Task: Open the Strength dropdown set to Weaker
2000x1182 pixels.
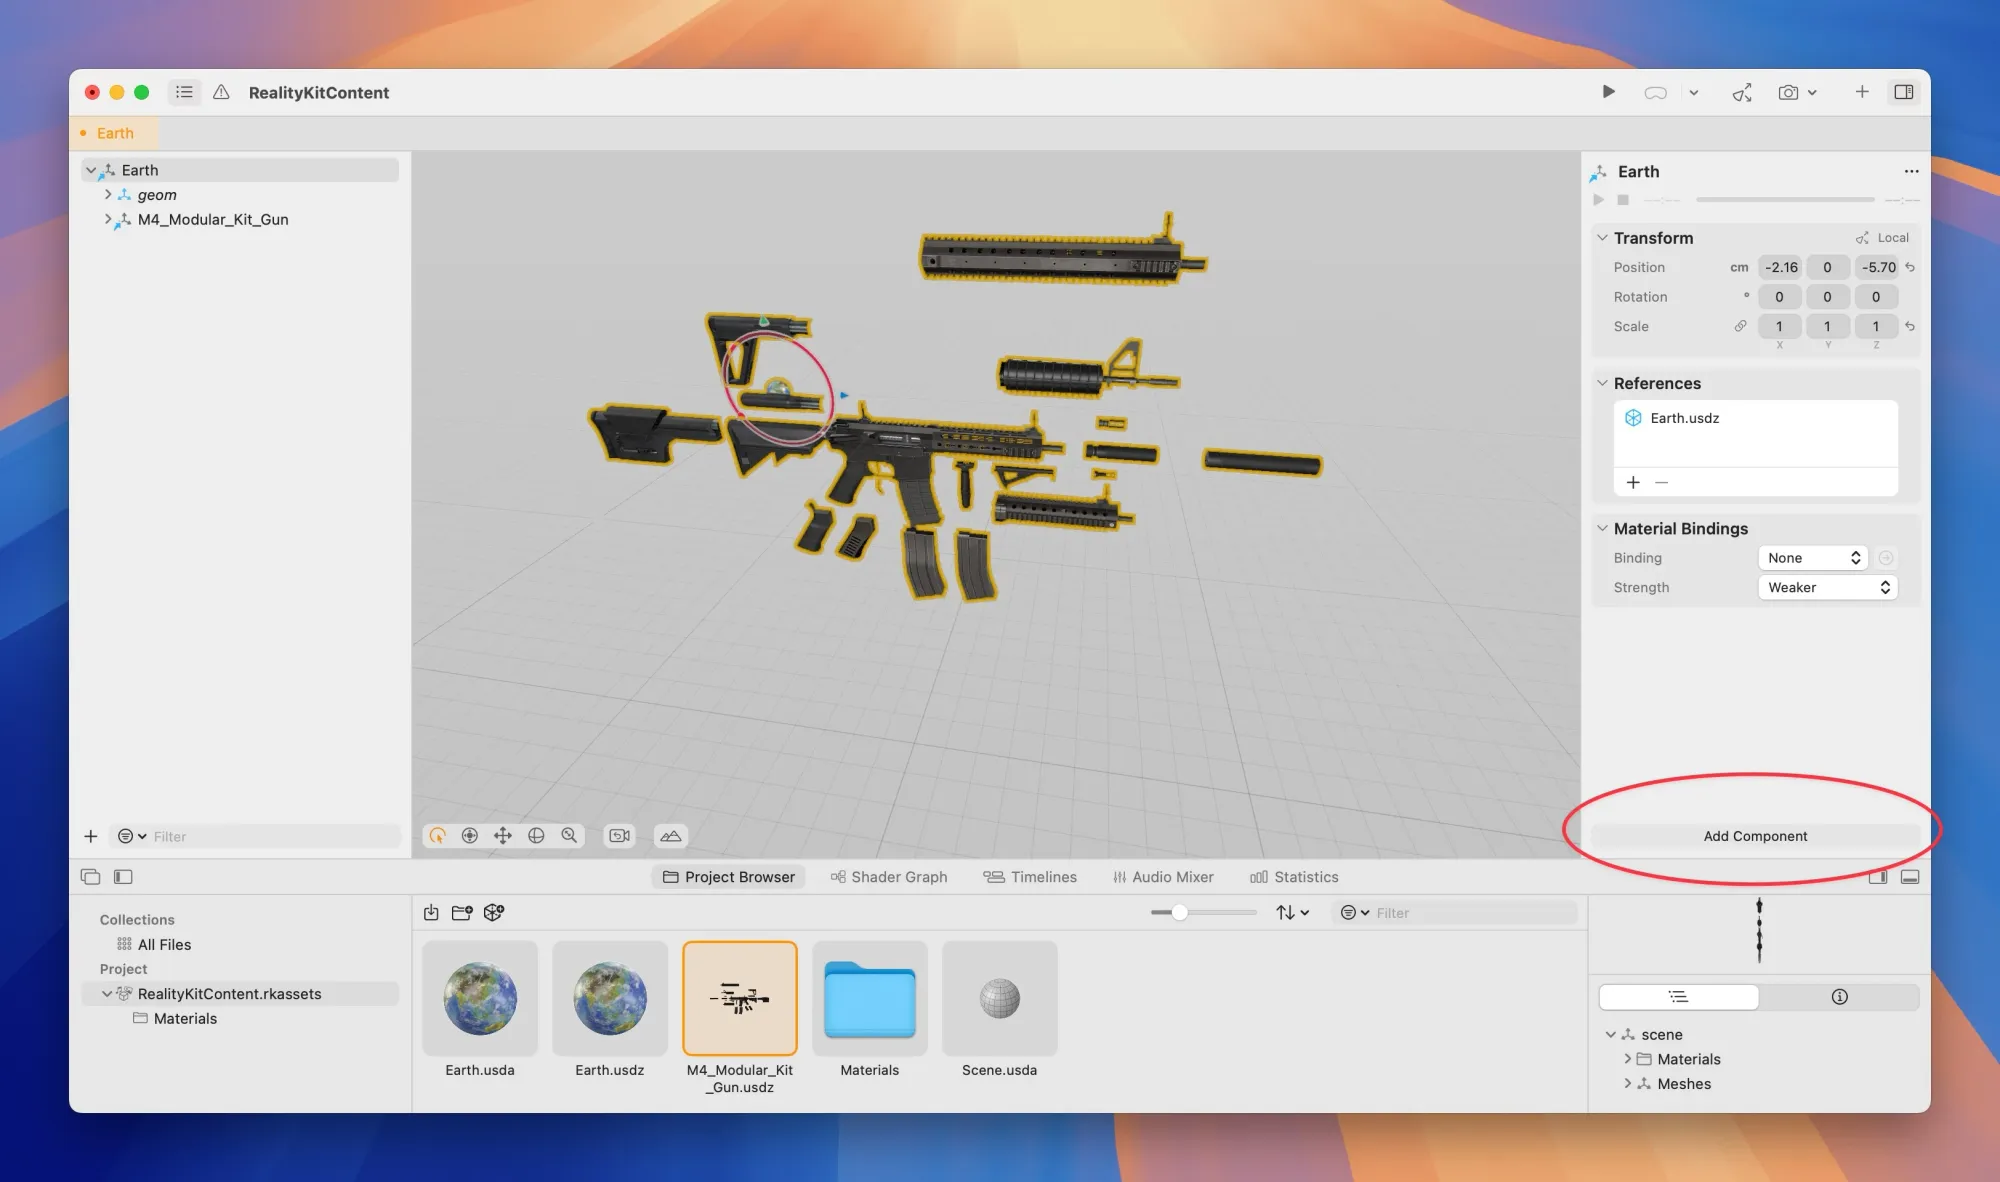Action: tap(1827, 587)
